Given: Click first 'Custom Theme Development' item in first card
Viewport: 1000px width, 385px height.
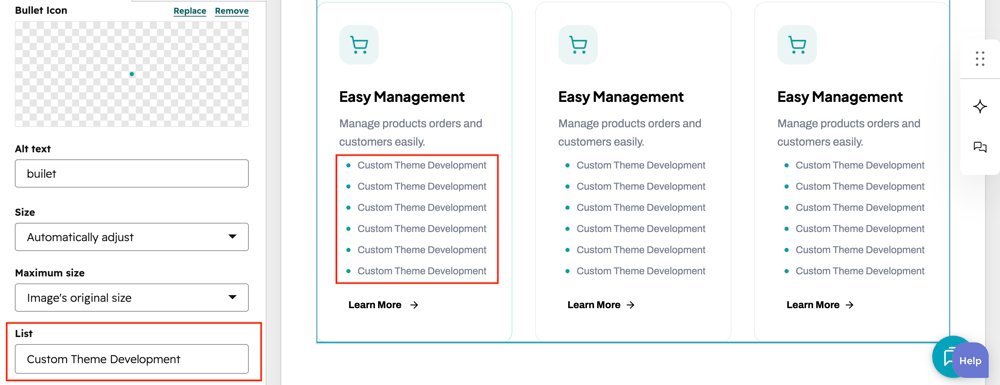Looking at the screenshot, I should [x=422, y=165].
